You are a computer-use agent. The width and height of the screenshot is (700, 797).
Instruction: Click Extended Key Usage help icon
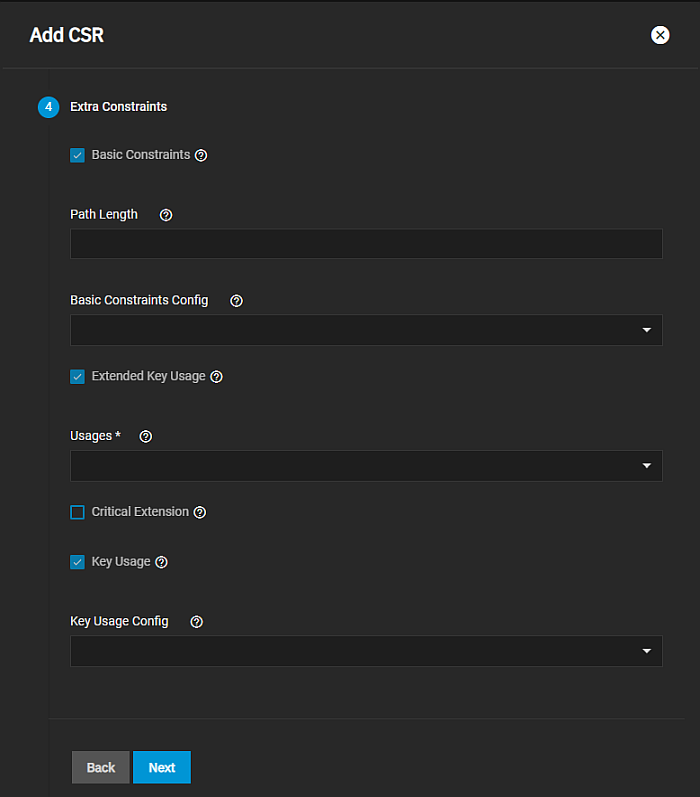tap(216, 377)
